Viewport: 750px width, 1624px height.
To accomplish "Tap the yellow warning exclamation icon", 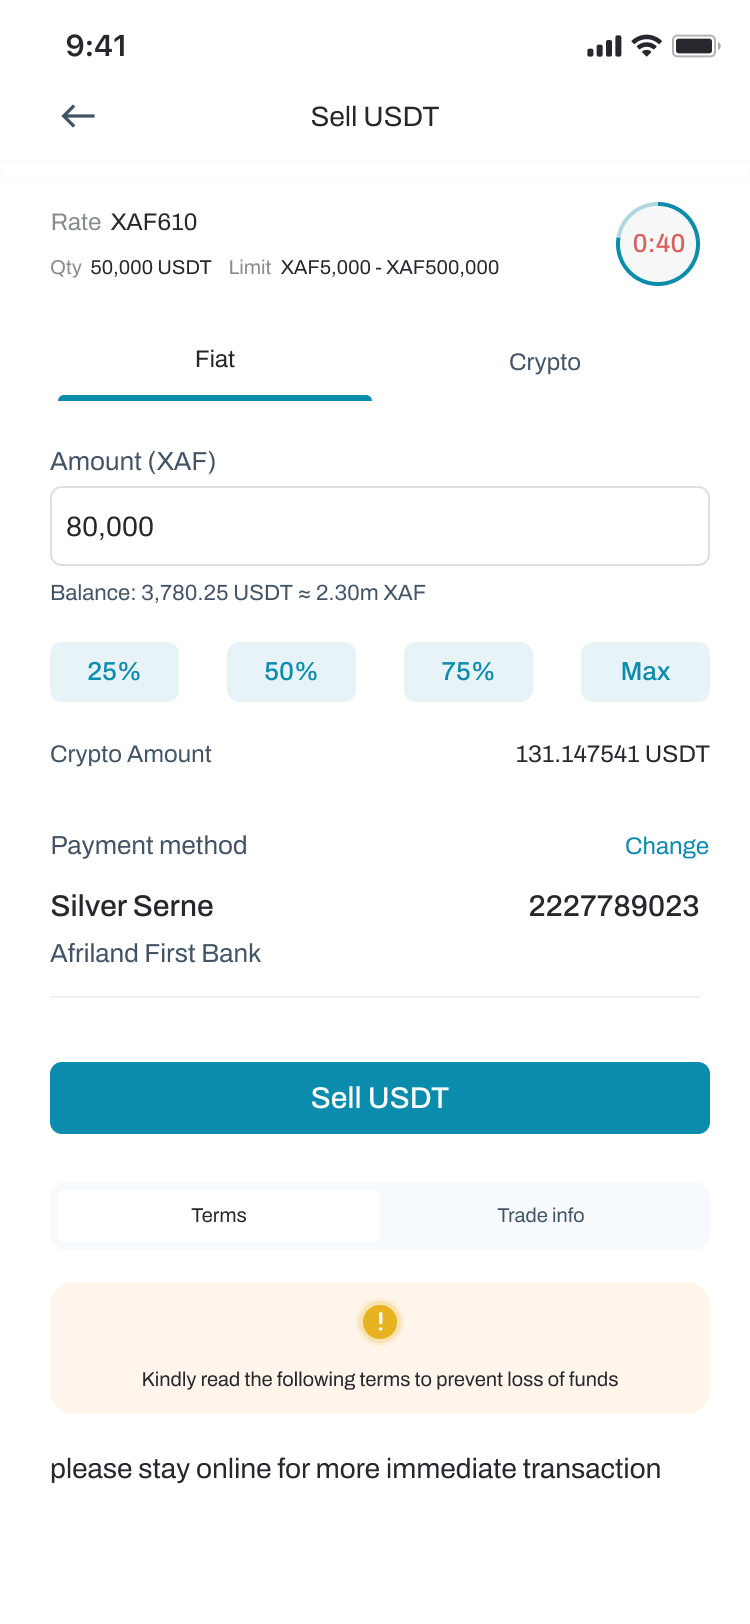I will coord(380,1321).
